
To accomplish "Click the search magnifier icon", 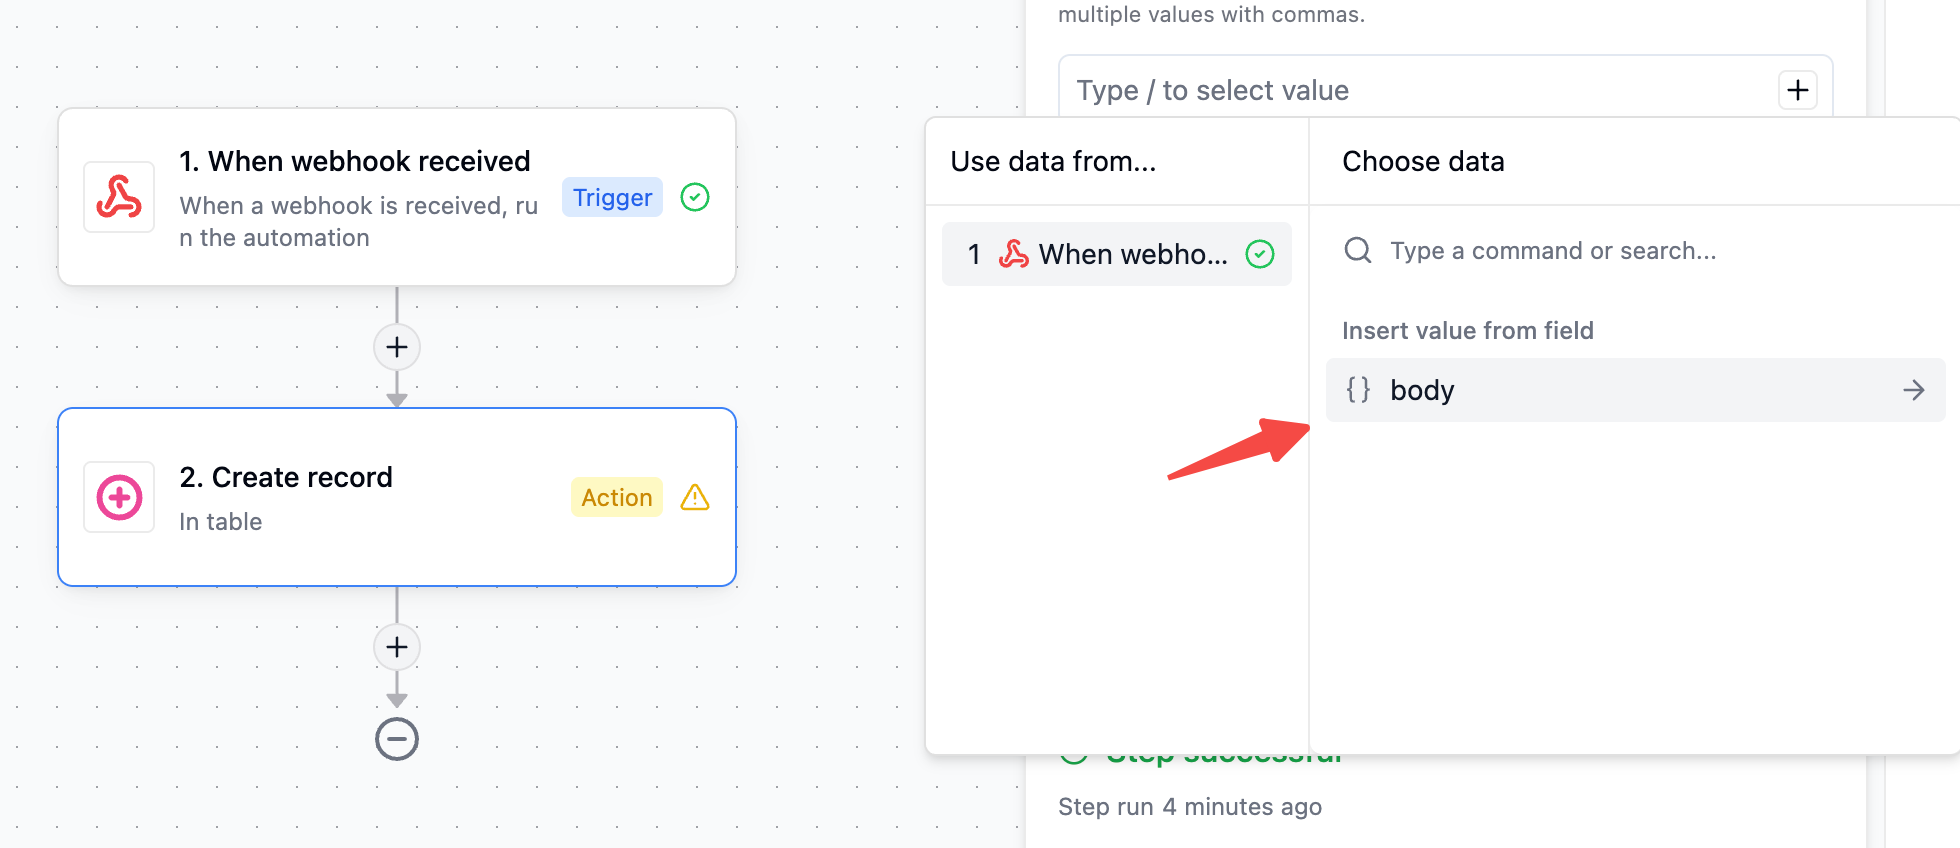I will point(1357,250).
